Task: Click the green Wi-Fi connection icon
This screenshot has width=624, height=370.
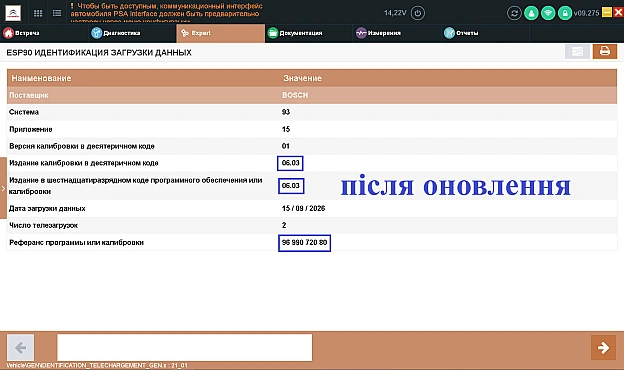Action: 548,13
